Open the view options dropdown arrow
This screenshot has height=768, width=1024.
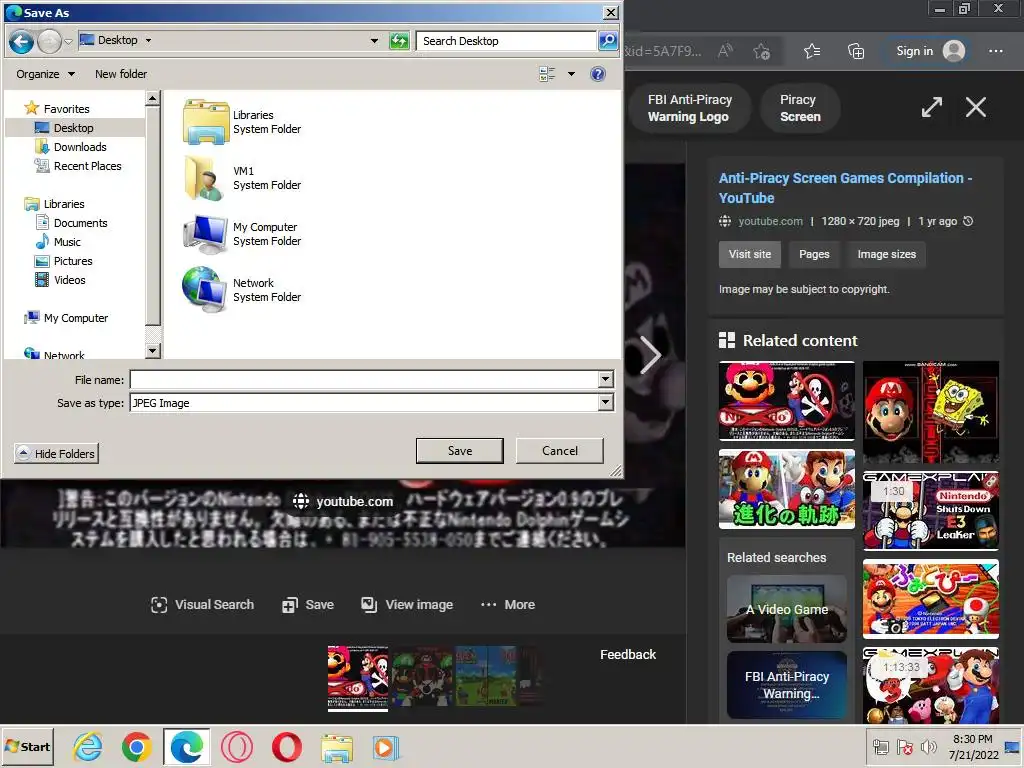[x=571, y=74]
